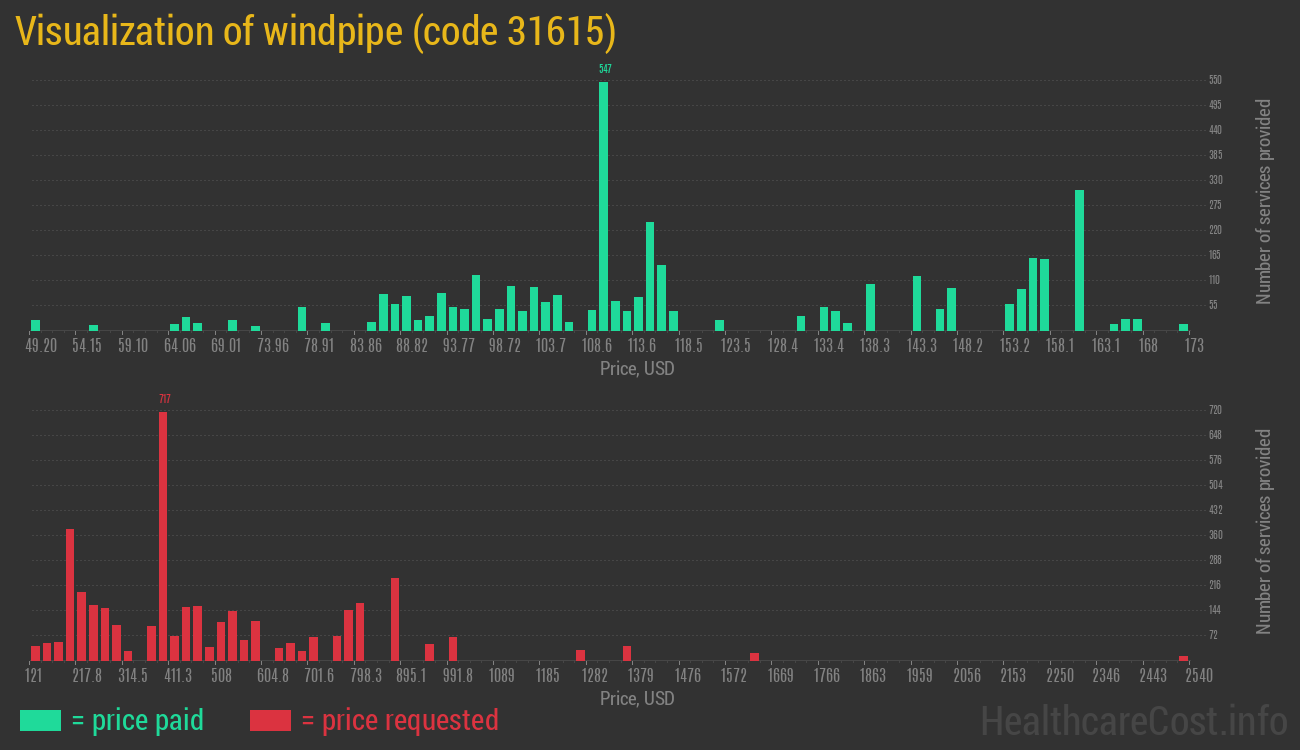The height and width of the screenshot is (750, 1300).
Task: Click the tall green bar near price 158.1
Action: tap(1078, 260)
